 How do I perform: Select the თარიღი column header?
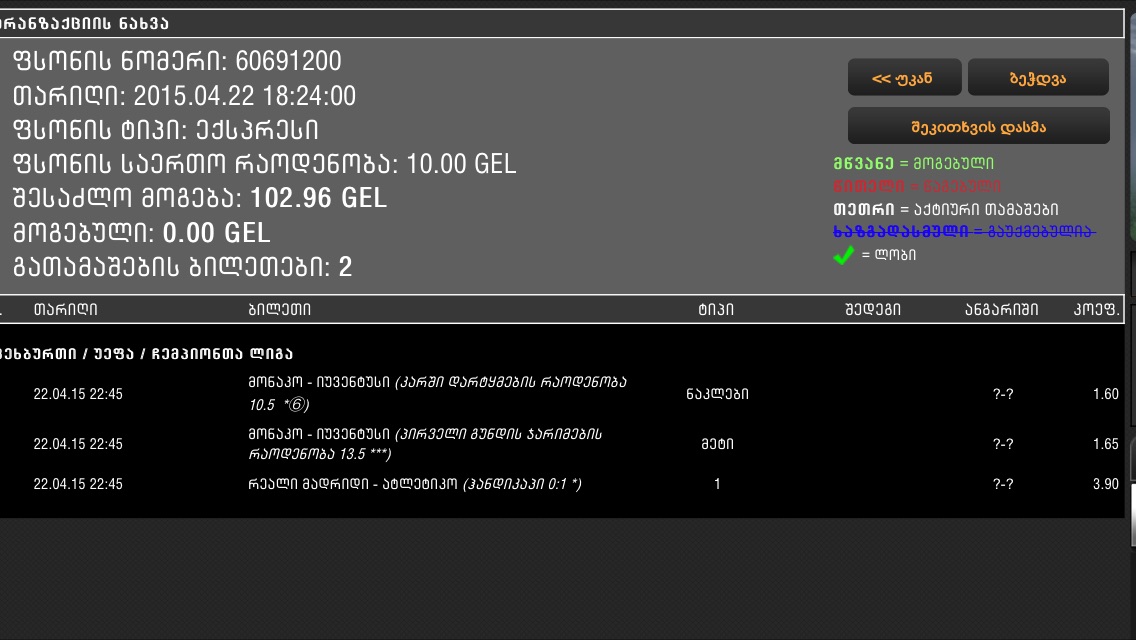(x=65, y=309)
